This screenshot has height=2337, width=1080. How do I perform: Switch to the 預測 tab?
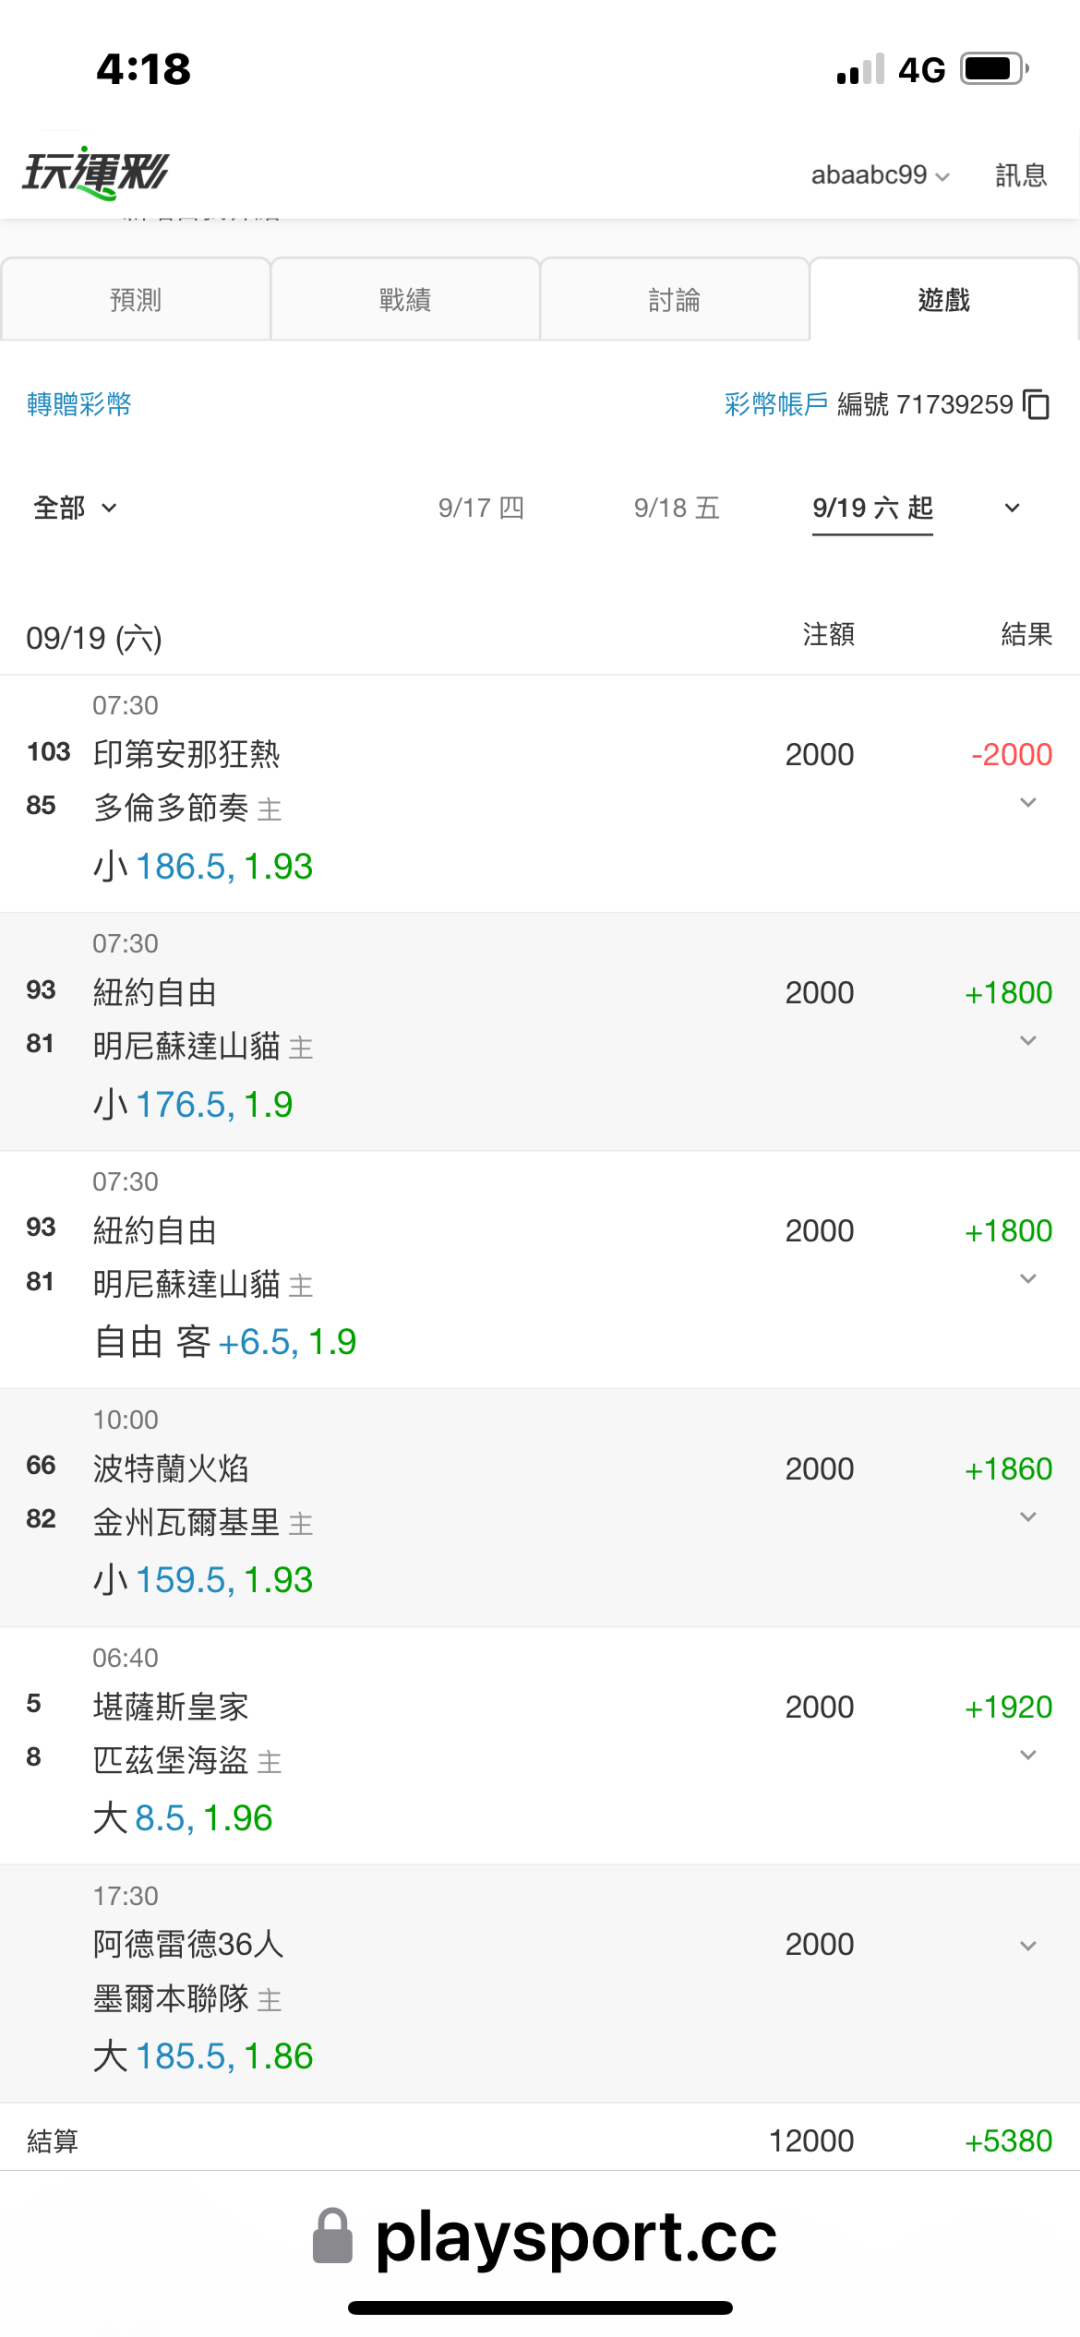[x=136, y=299]
